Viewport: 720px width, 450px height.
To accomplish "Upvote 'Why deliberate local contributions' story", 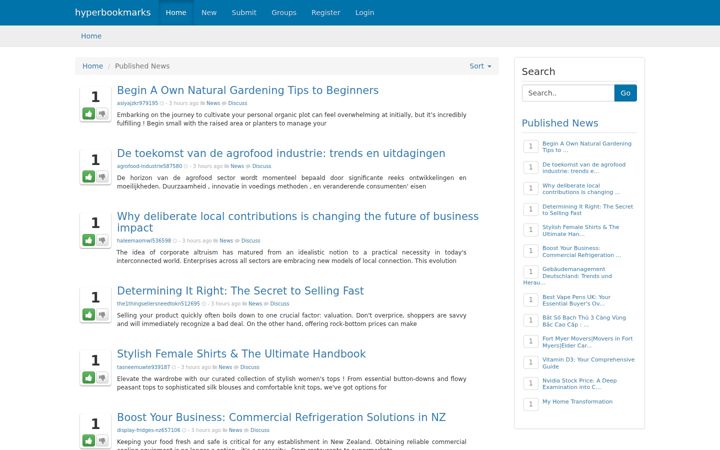I will 89,240.
